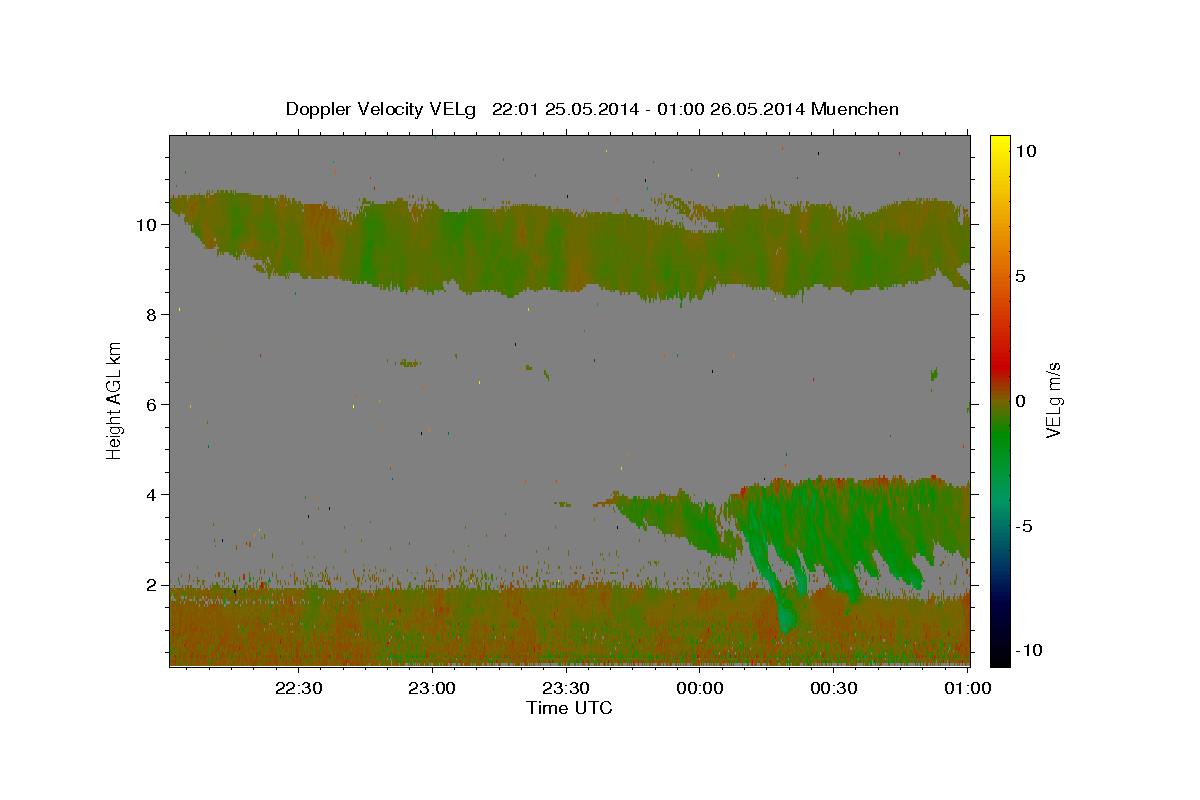Click the colorbar tick label '-5'
This screenshot has height=800, width=1200.
[1023, 526]
